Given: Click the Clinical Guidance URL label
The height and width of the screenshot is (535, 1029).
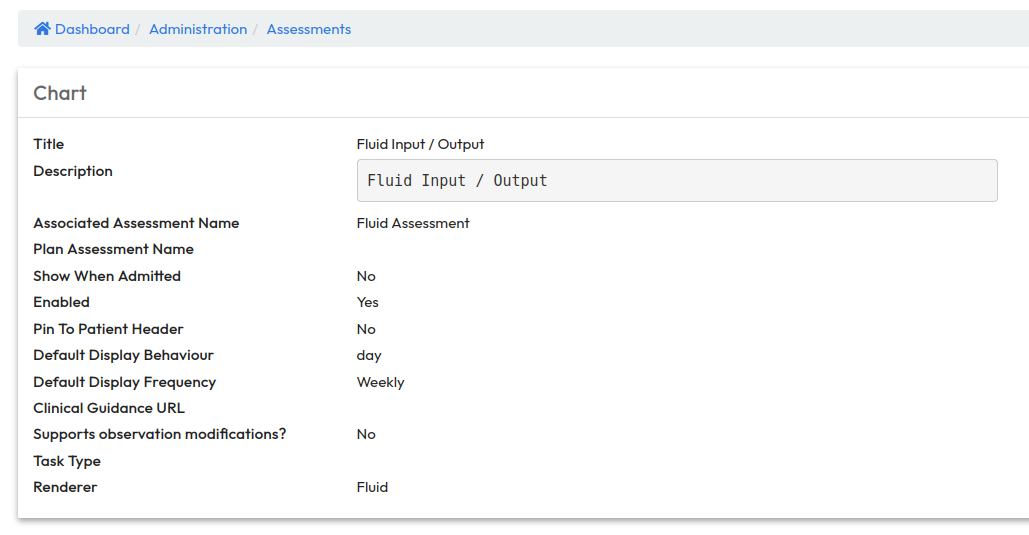Looking at the screenshot, I should [109, 408].
